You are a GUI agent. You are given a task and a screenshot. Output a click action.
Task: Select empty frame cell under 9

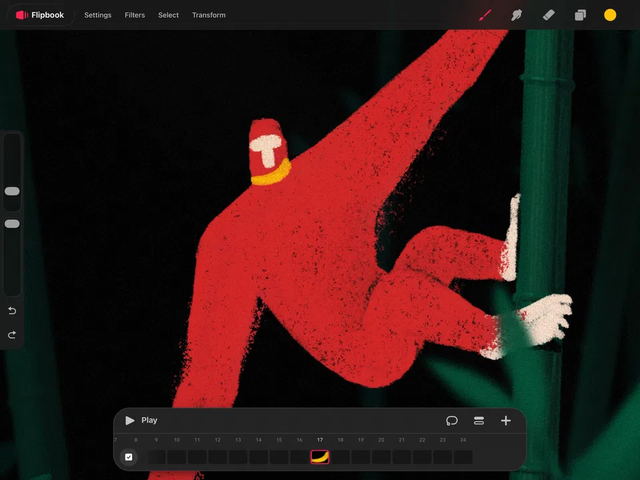[156, 457]
